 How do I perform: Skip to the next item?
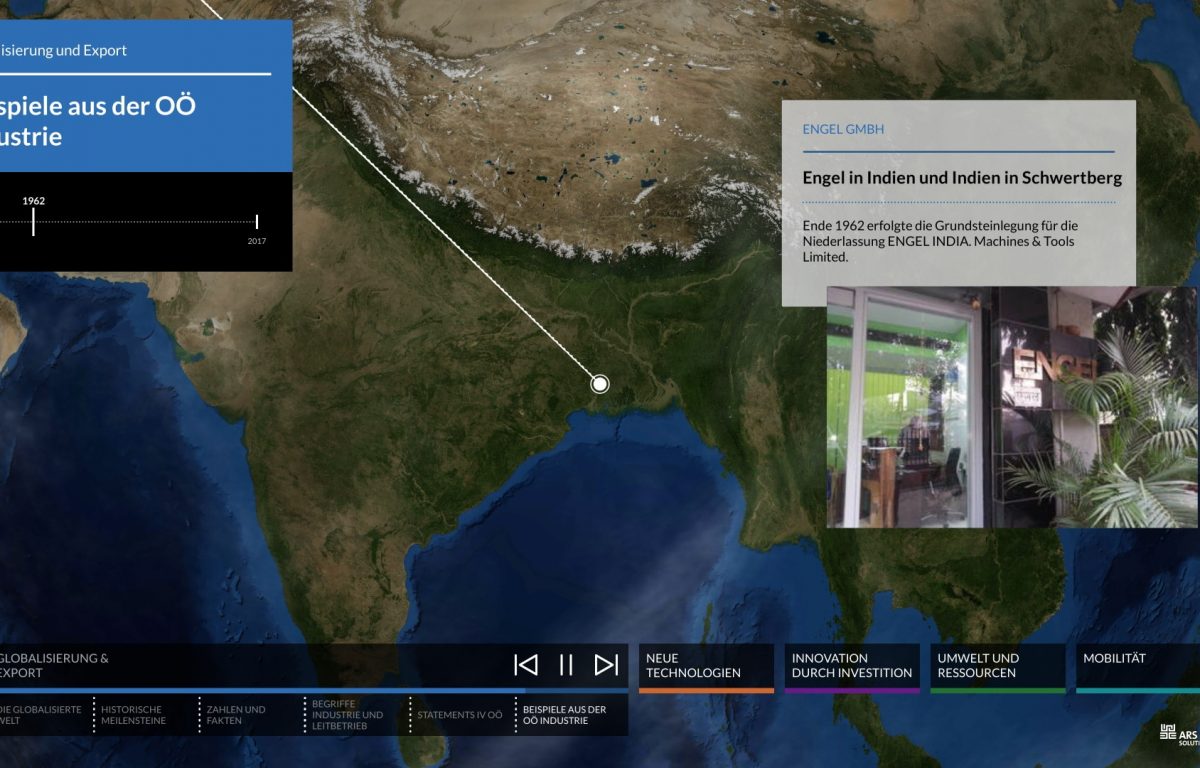pos(606,665)
